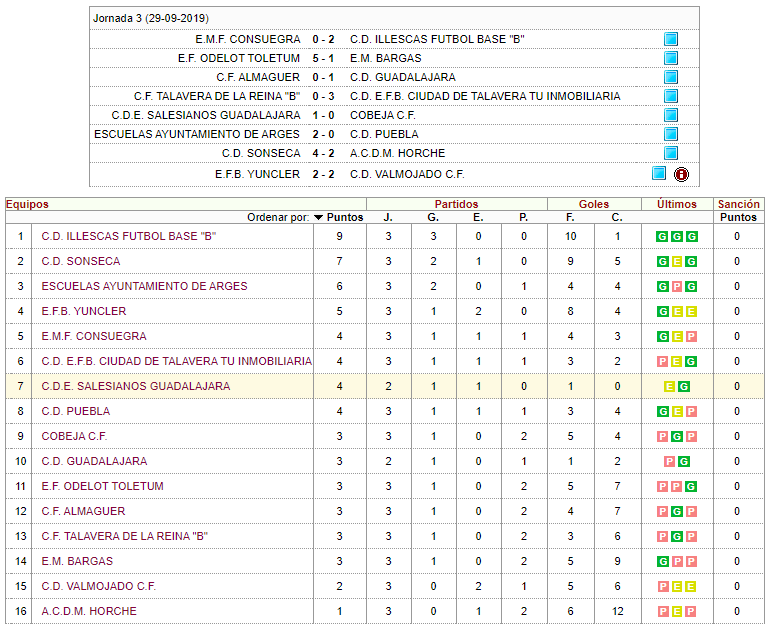Open A.C.D.M. Horche team link in standings
This screenshot has height=631, width=767.
[x=89, y=611]
